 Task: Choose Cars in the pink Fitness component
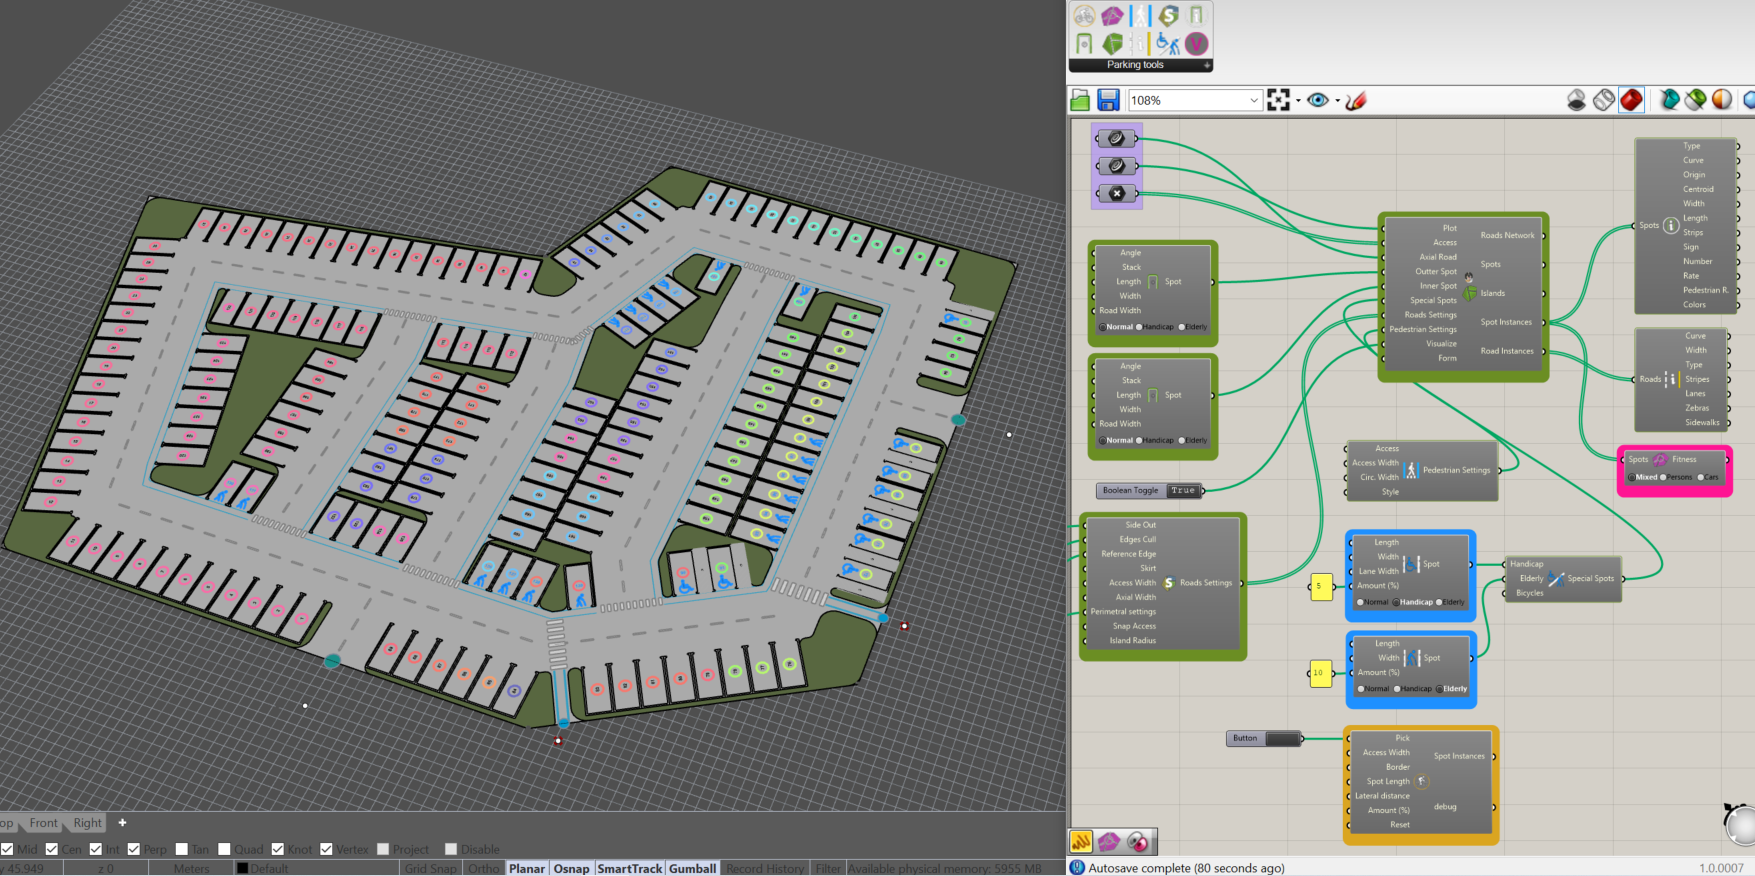pos(1708,477)
